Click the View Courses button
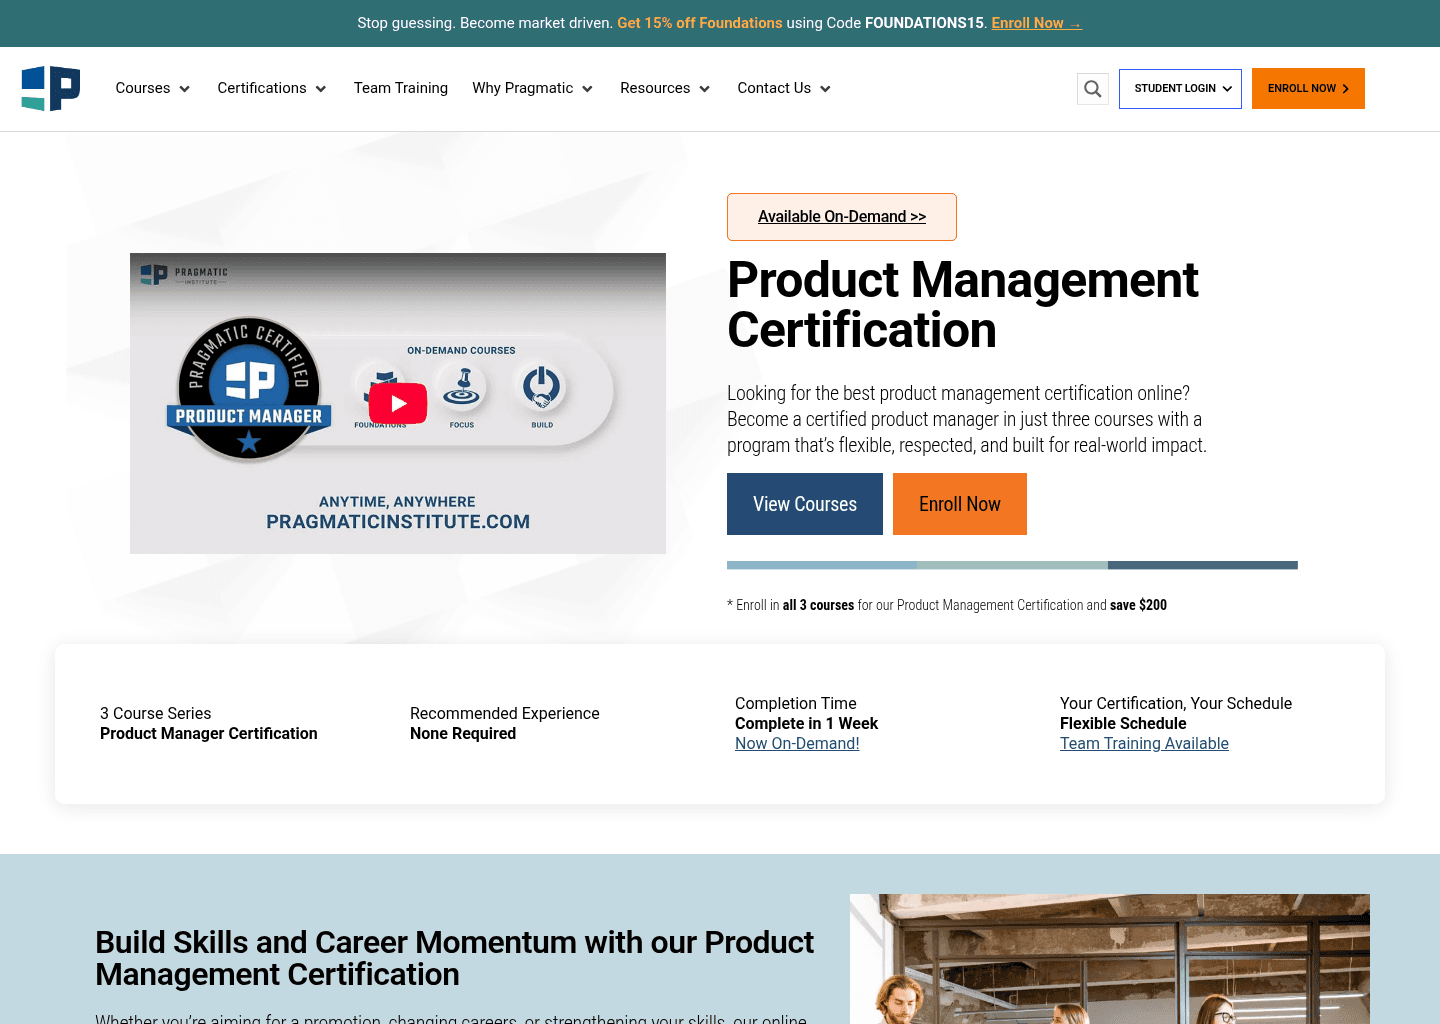 coord(804,504)
